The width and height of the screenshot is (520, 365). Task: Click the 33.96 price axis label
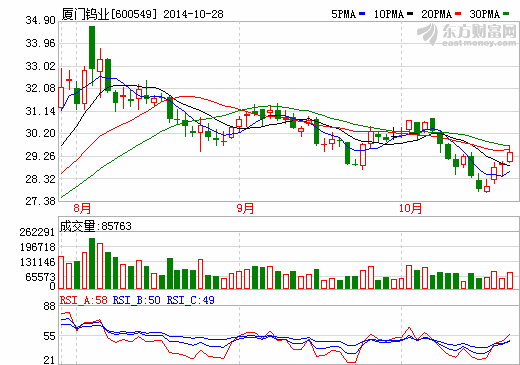40,43
